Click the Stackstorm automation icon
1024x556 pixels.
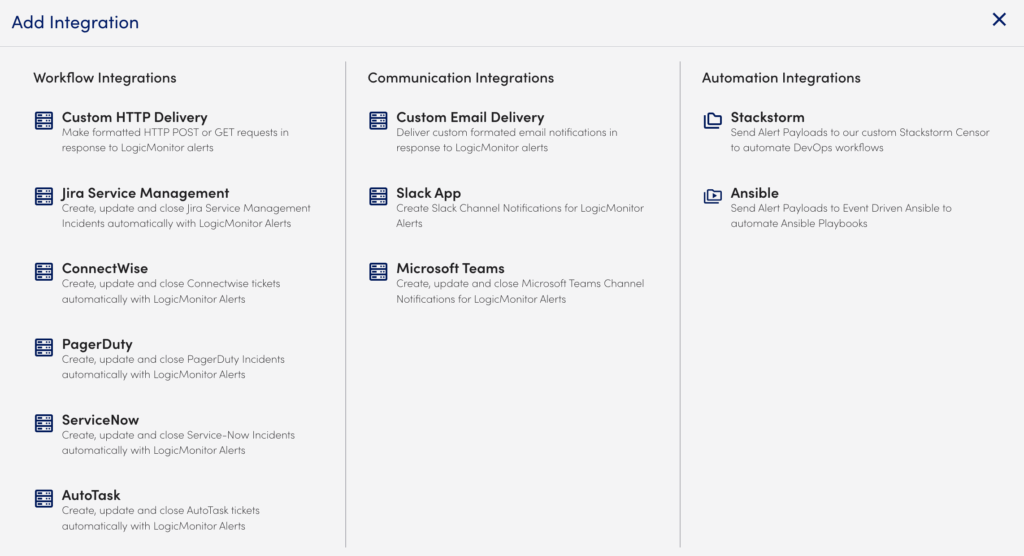pyautogui.click(x=712, y=121)
